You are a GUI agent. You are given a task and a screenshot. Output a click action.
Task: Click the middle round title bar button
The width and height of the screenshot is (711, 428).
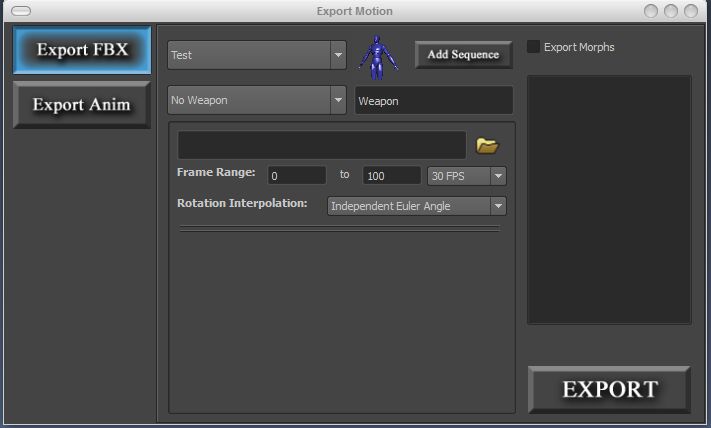[671, 11]
